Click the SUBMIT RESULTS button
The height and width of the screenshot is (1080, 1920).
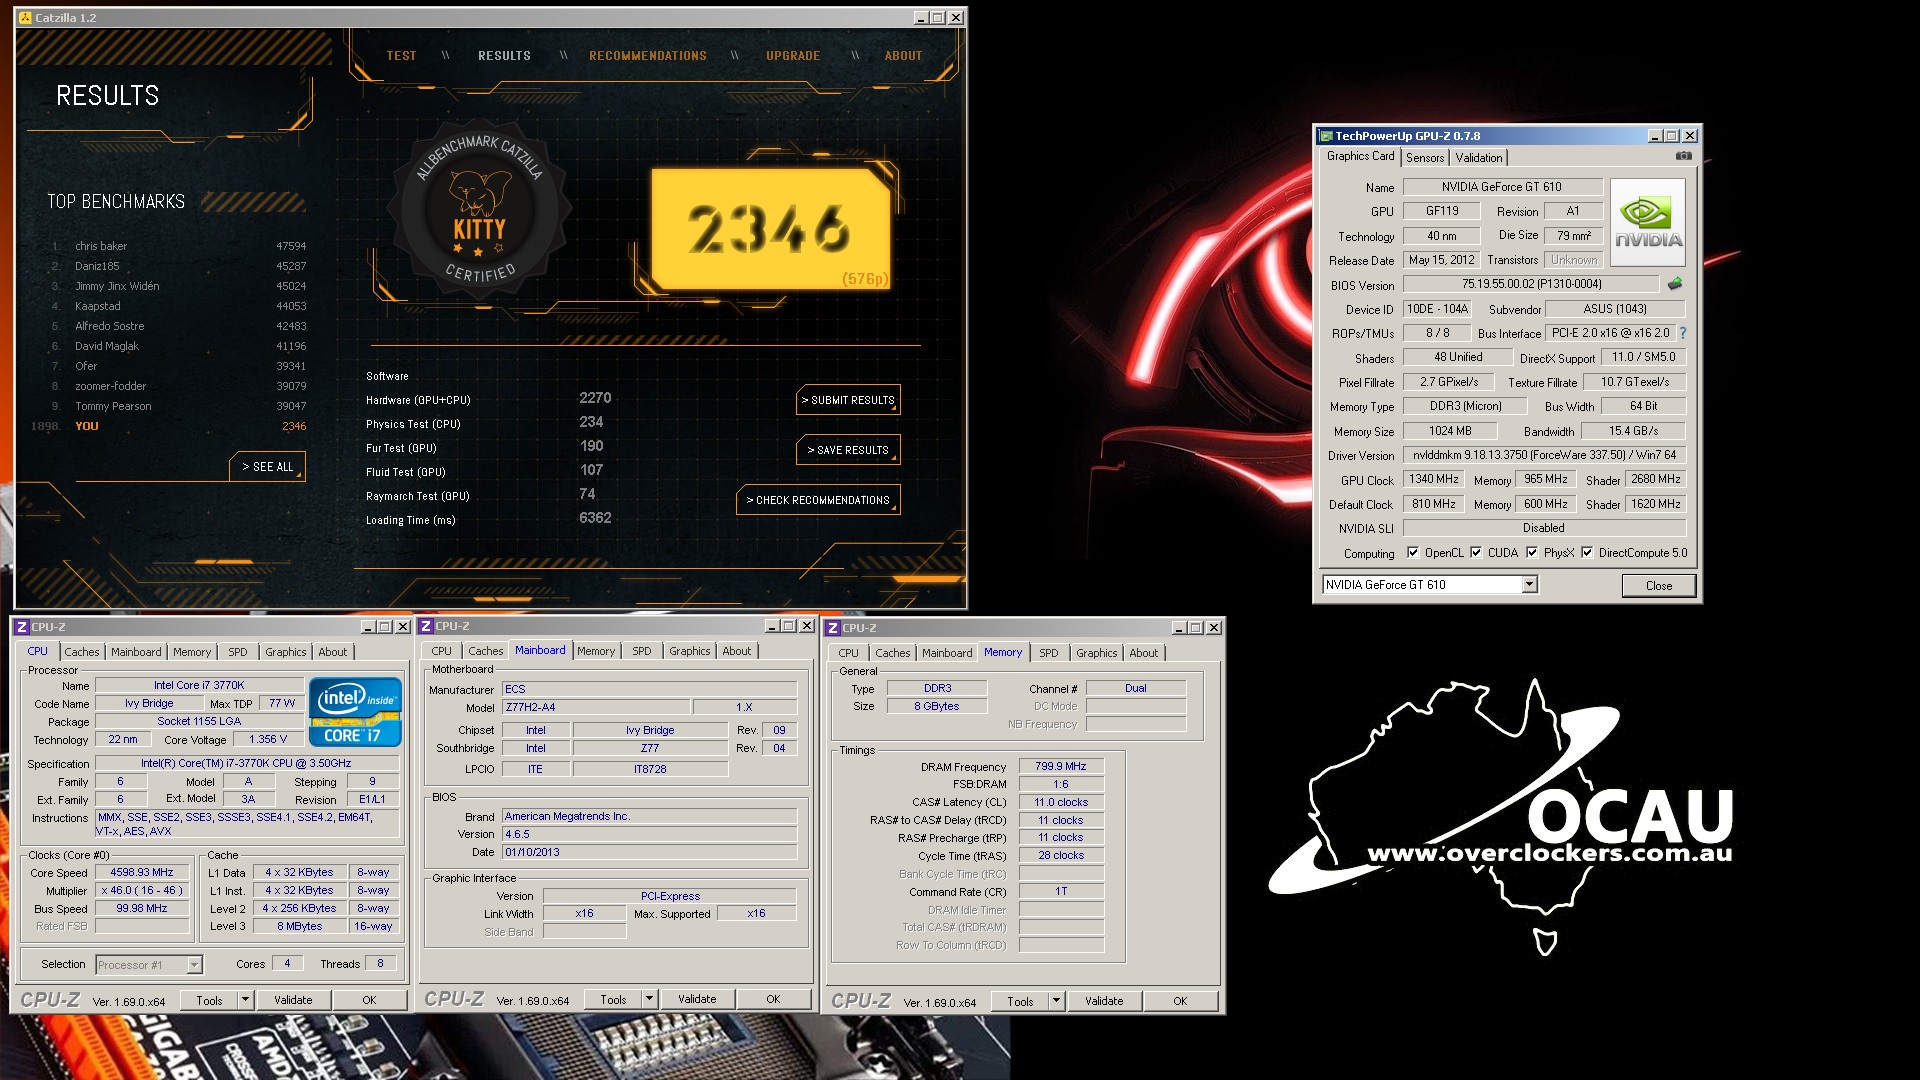(848, 400)
